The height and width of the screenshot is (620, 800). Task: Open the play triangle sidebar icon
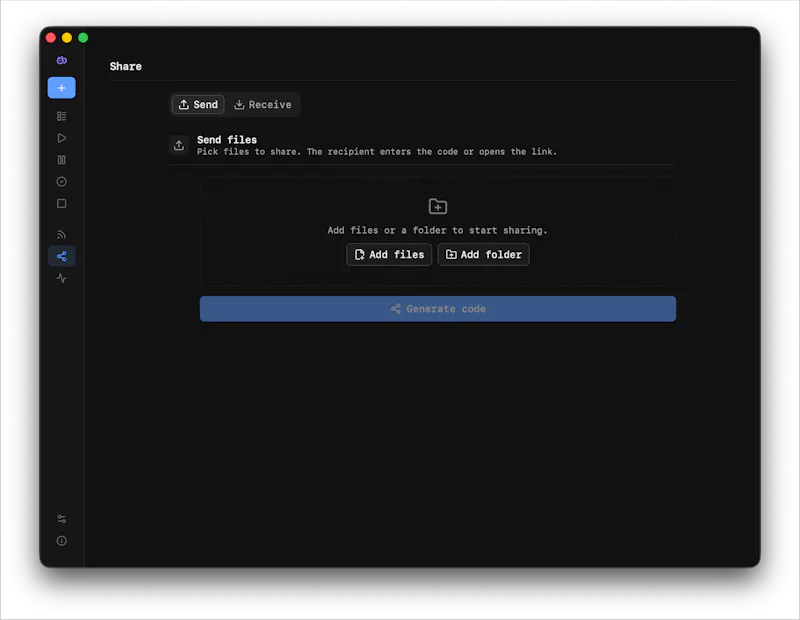point(62,138)
